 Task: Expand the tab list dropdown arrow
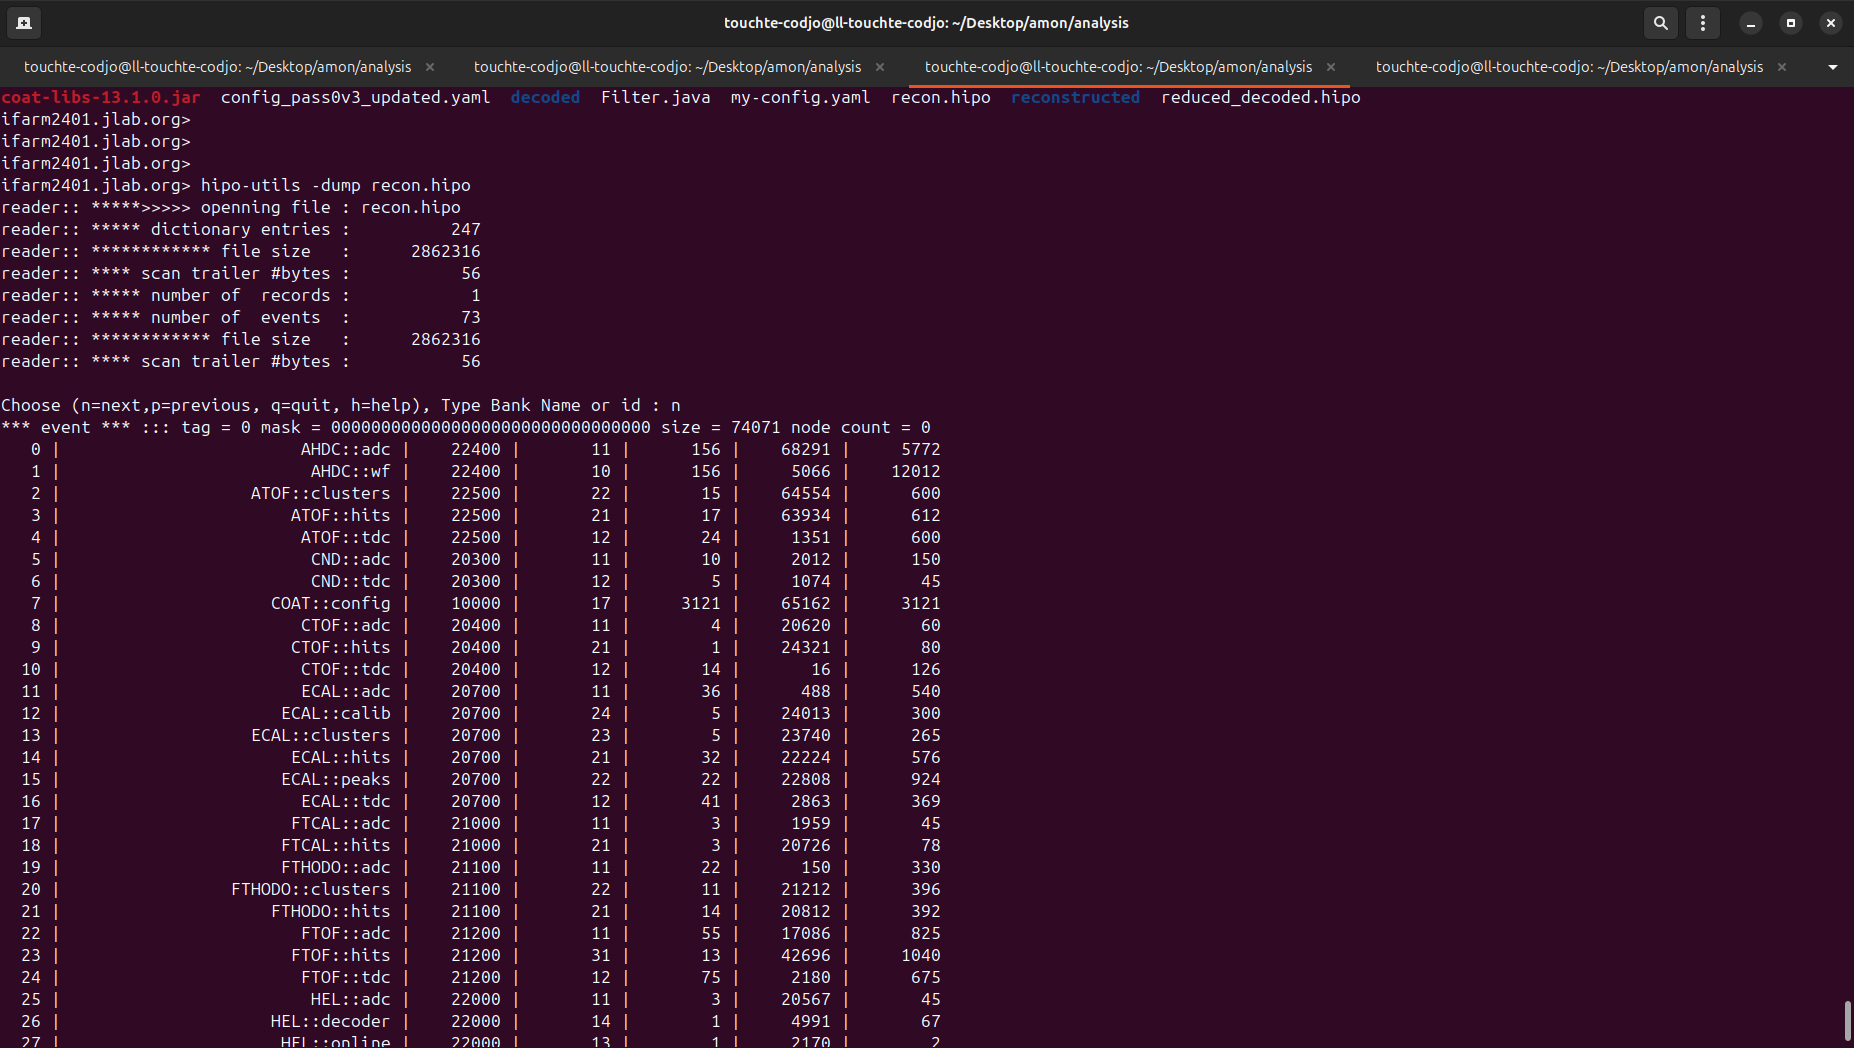click(x=1832, y=67)
